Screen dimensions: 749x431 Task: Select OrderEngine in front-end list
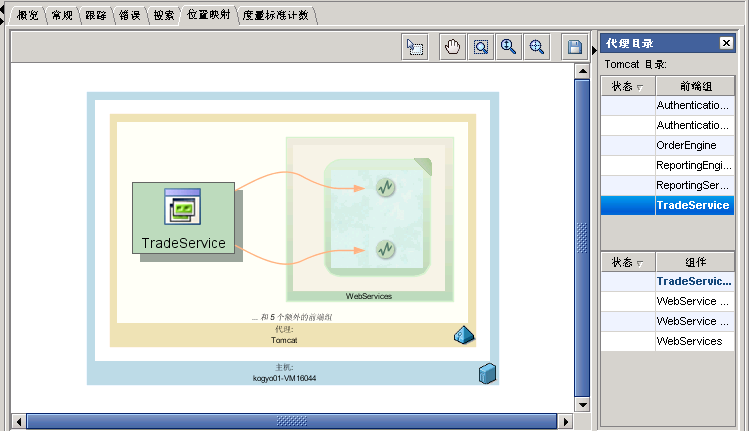click(667, 145)
